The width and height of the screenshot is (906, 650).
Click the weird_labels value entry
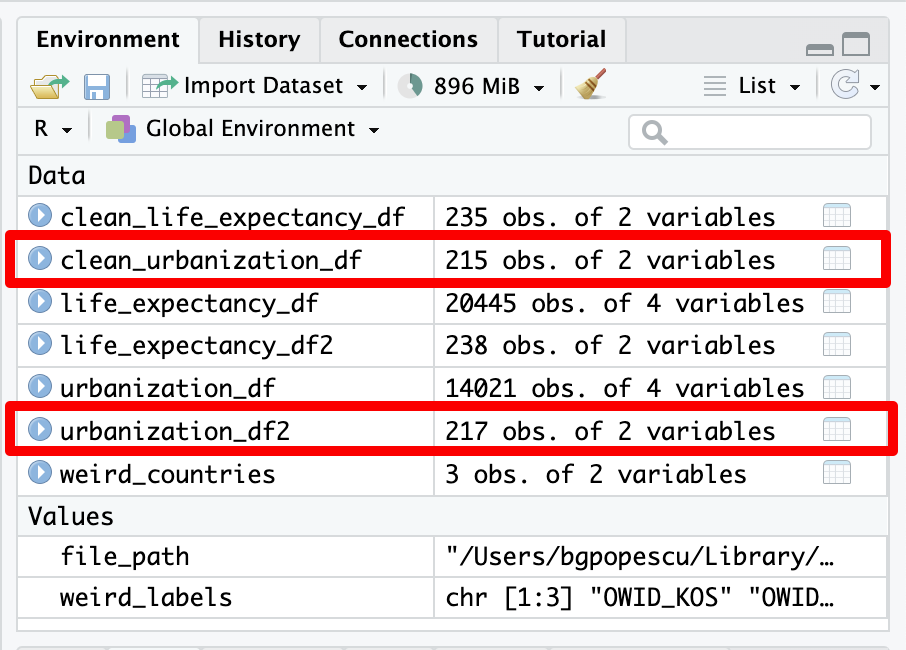(x=146, y=598)
